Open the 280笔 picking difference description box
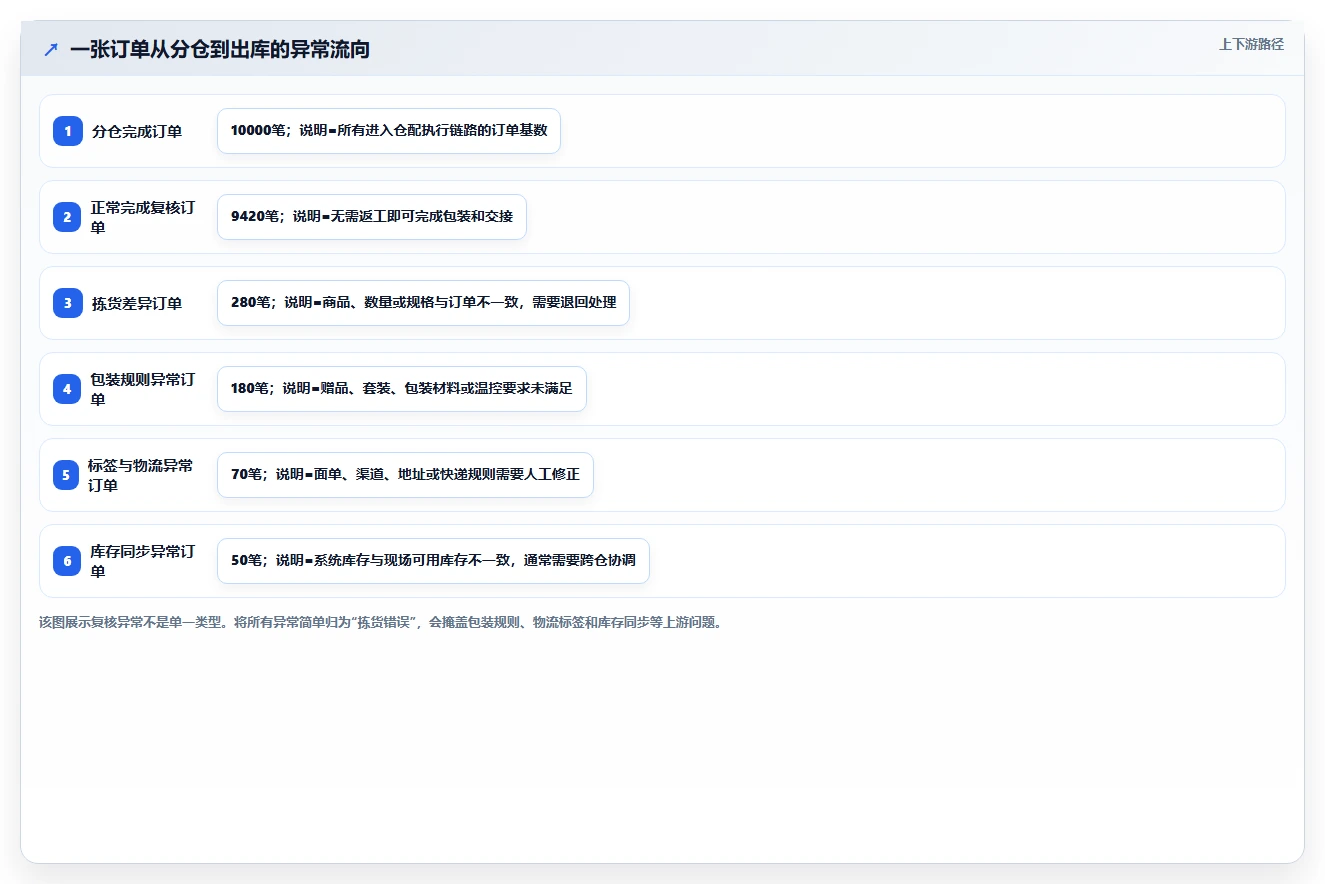This screenshot has height=884, width=1325. (x=423, y=303)
